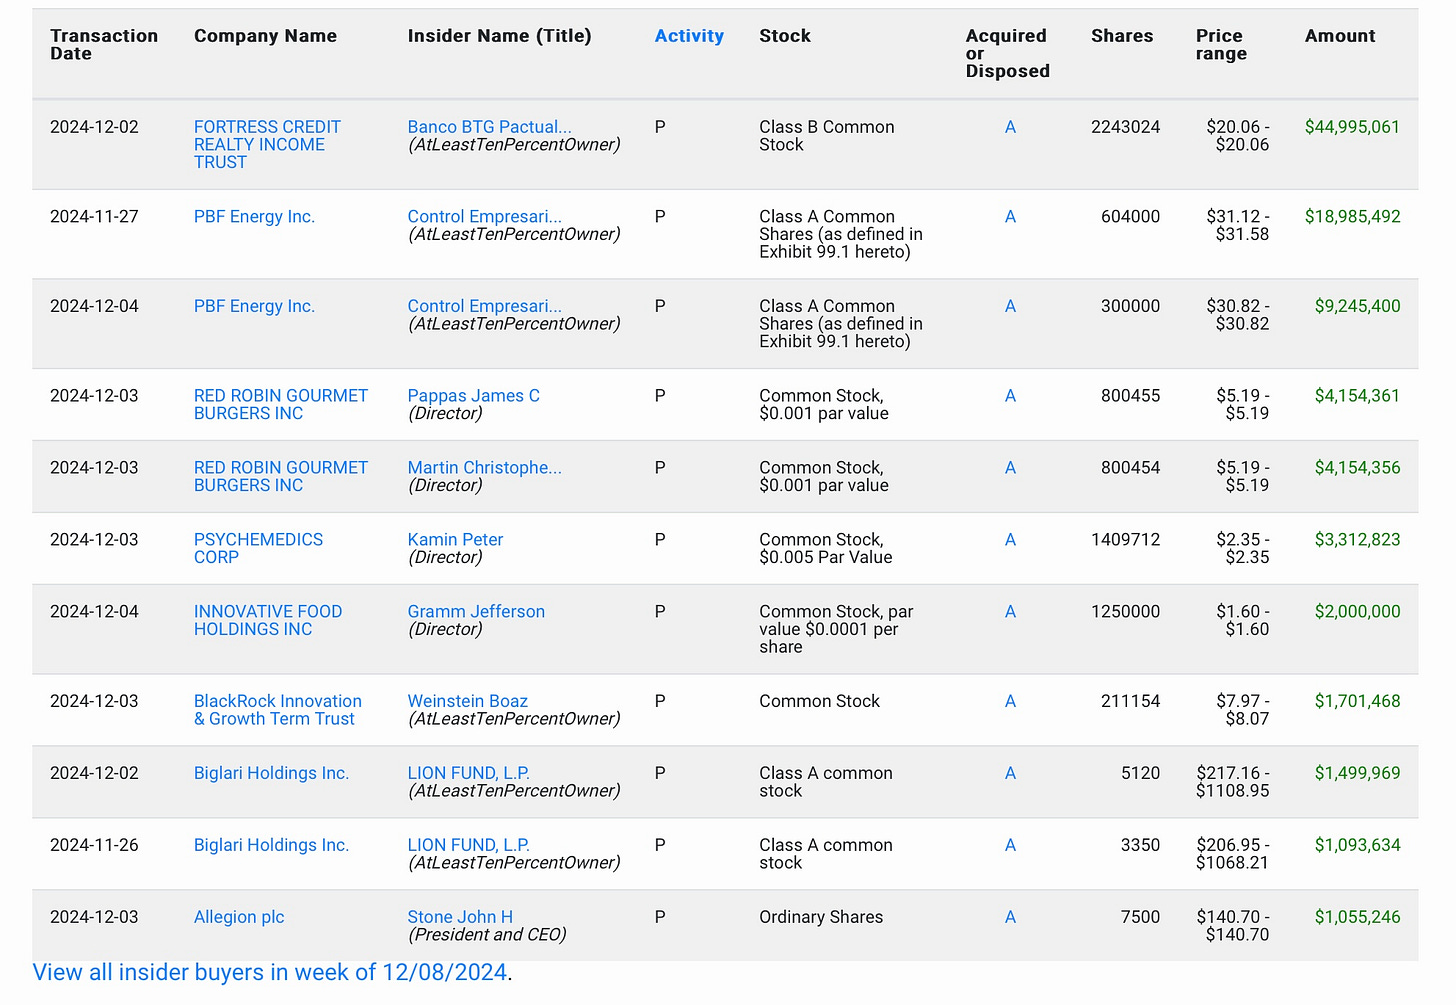
Task: Click the shares value 1409712
Action: (1126, 540)
